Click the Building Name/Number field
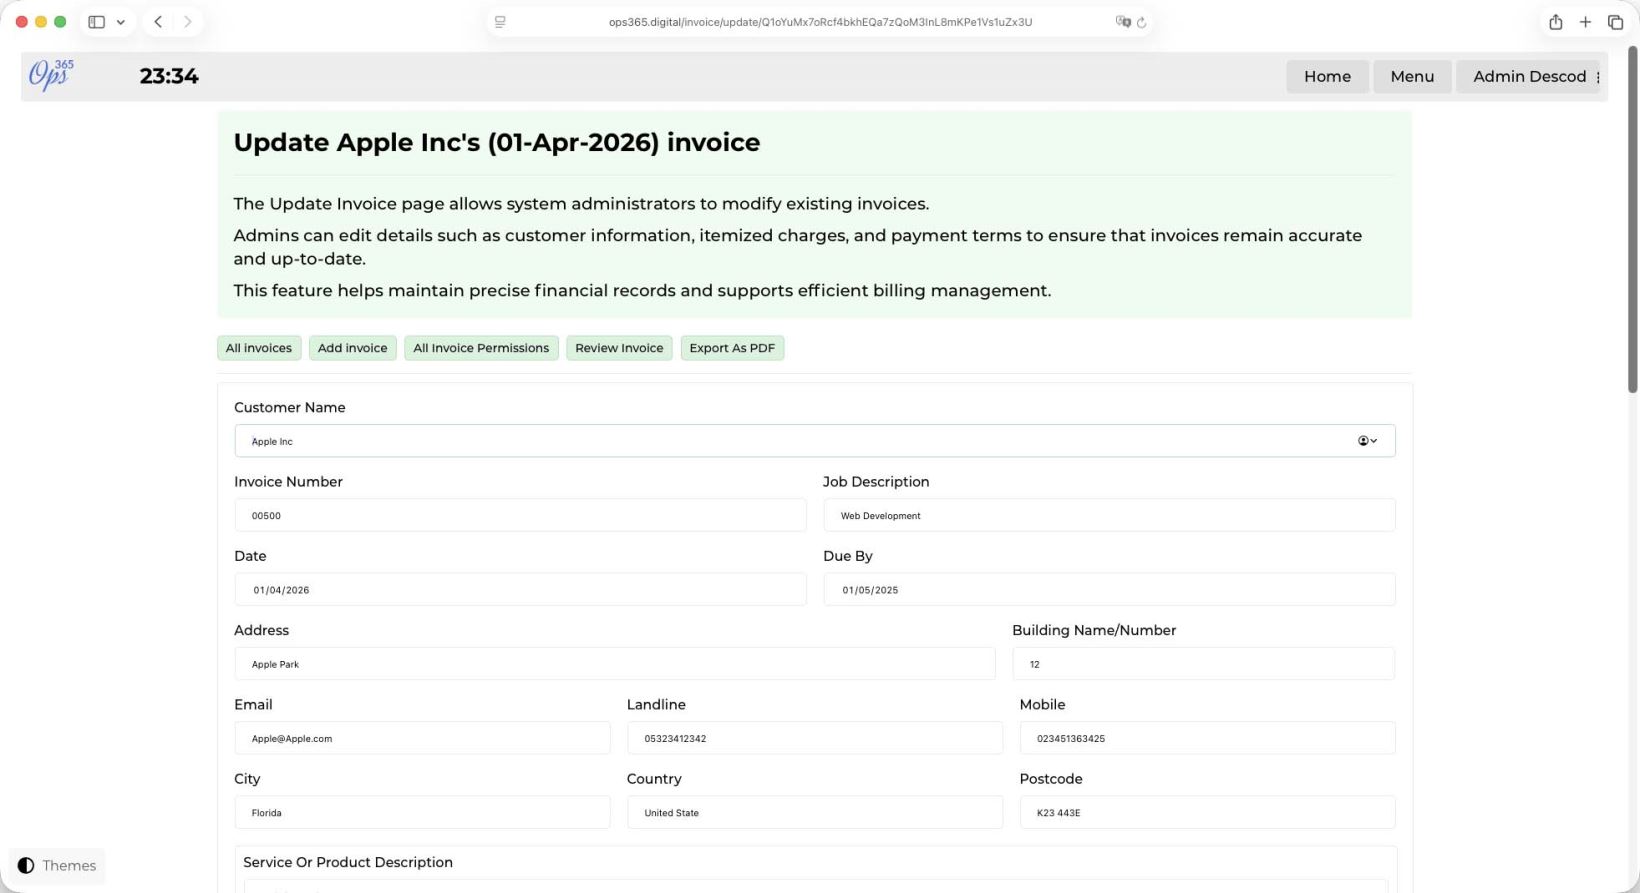This screenshot has width=1640, height=893. (x=1203, y=664)
